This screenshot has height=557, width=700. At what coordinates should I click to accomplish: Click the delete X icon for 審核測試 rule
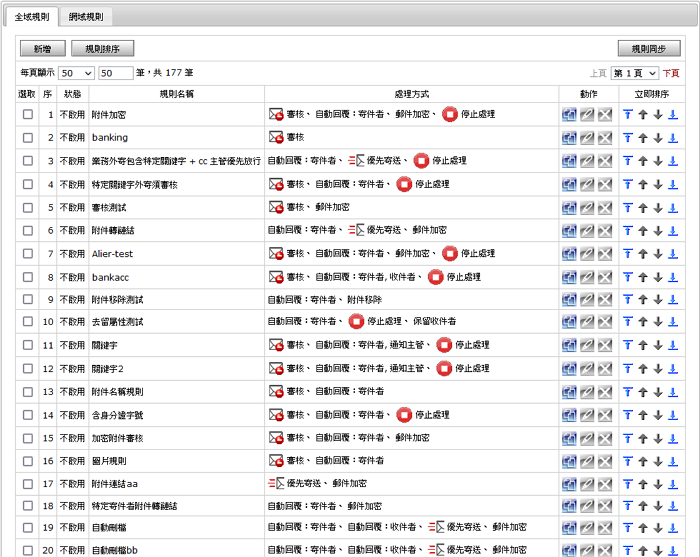604,206
